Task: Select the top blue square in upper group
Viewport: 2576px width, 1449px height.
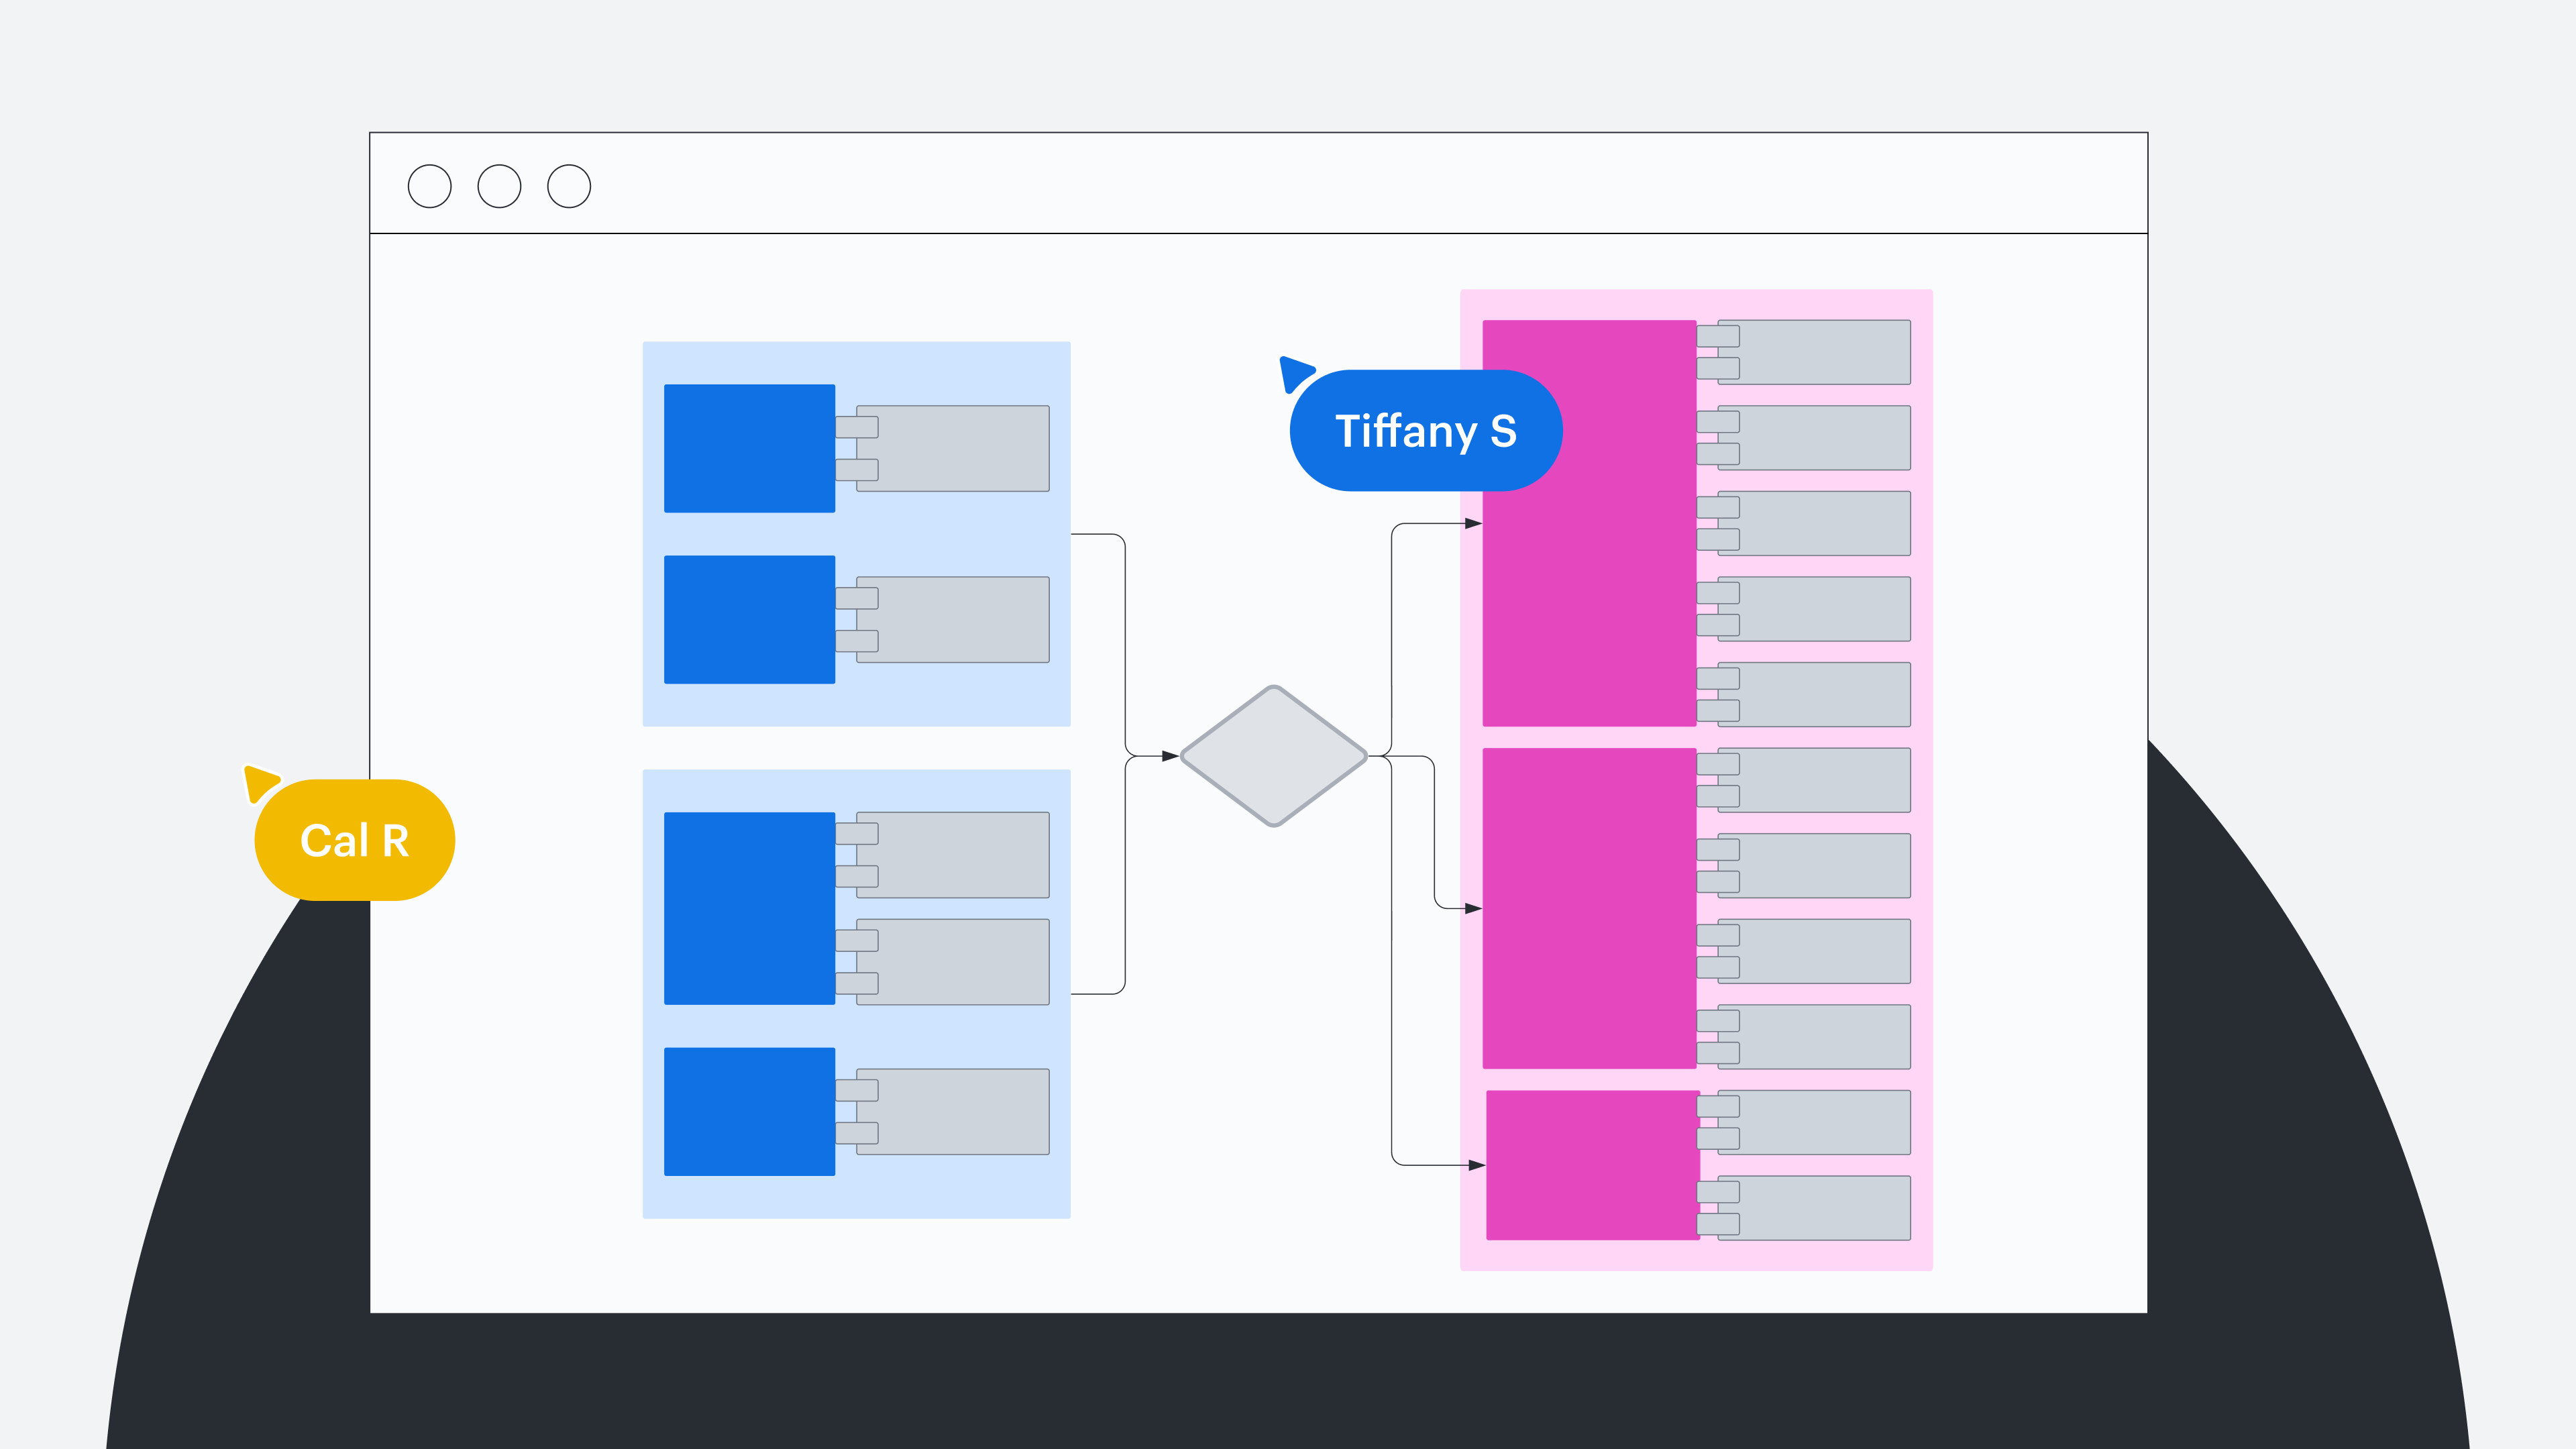Action: 749,448
